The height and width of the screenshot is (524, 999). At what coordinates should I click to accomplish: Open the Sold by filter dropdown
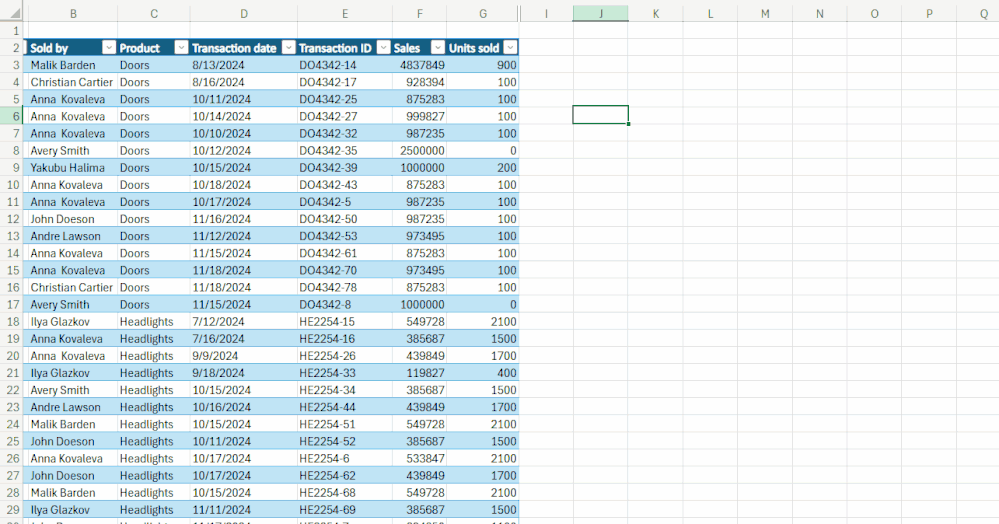point(109,48)
